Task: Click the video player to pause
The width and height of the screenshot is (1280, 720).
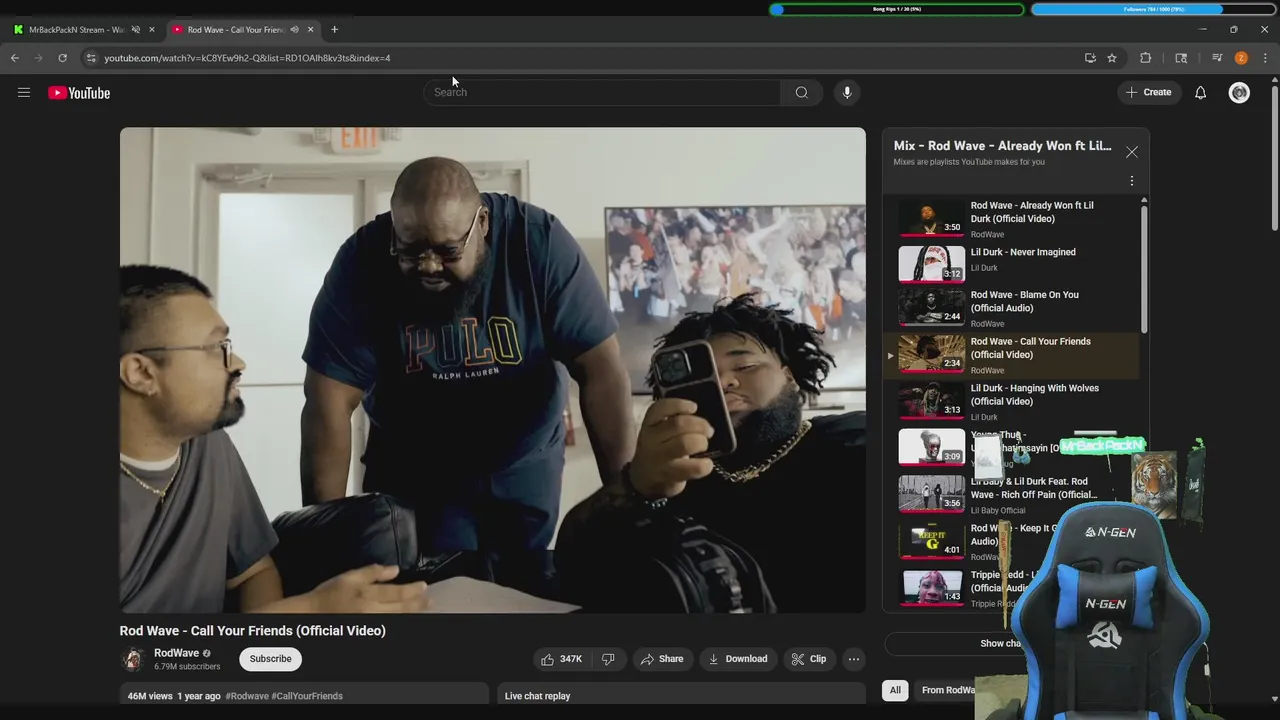Action: (493, 370)
